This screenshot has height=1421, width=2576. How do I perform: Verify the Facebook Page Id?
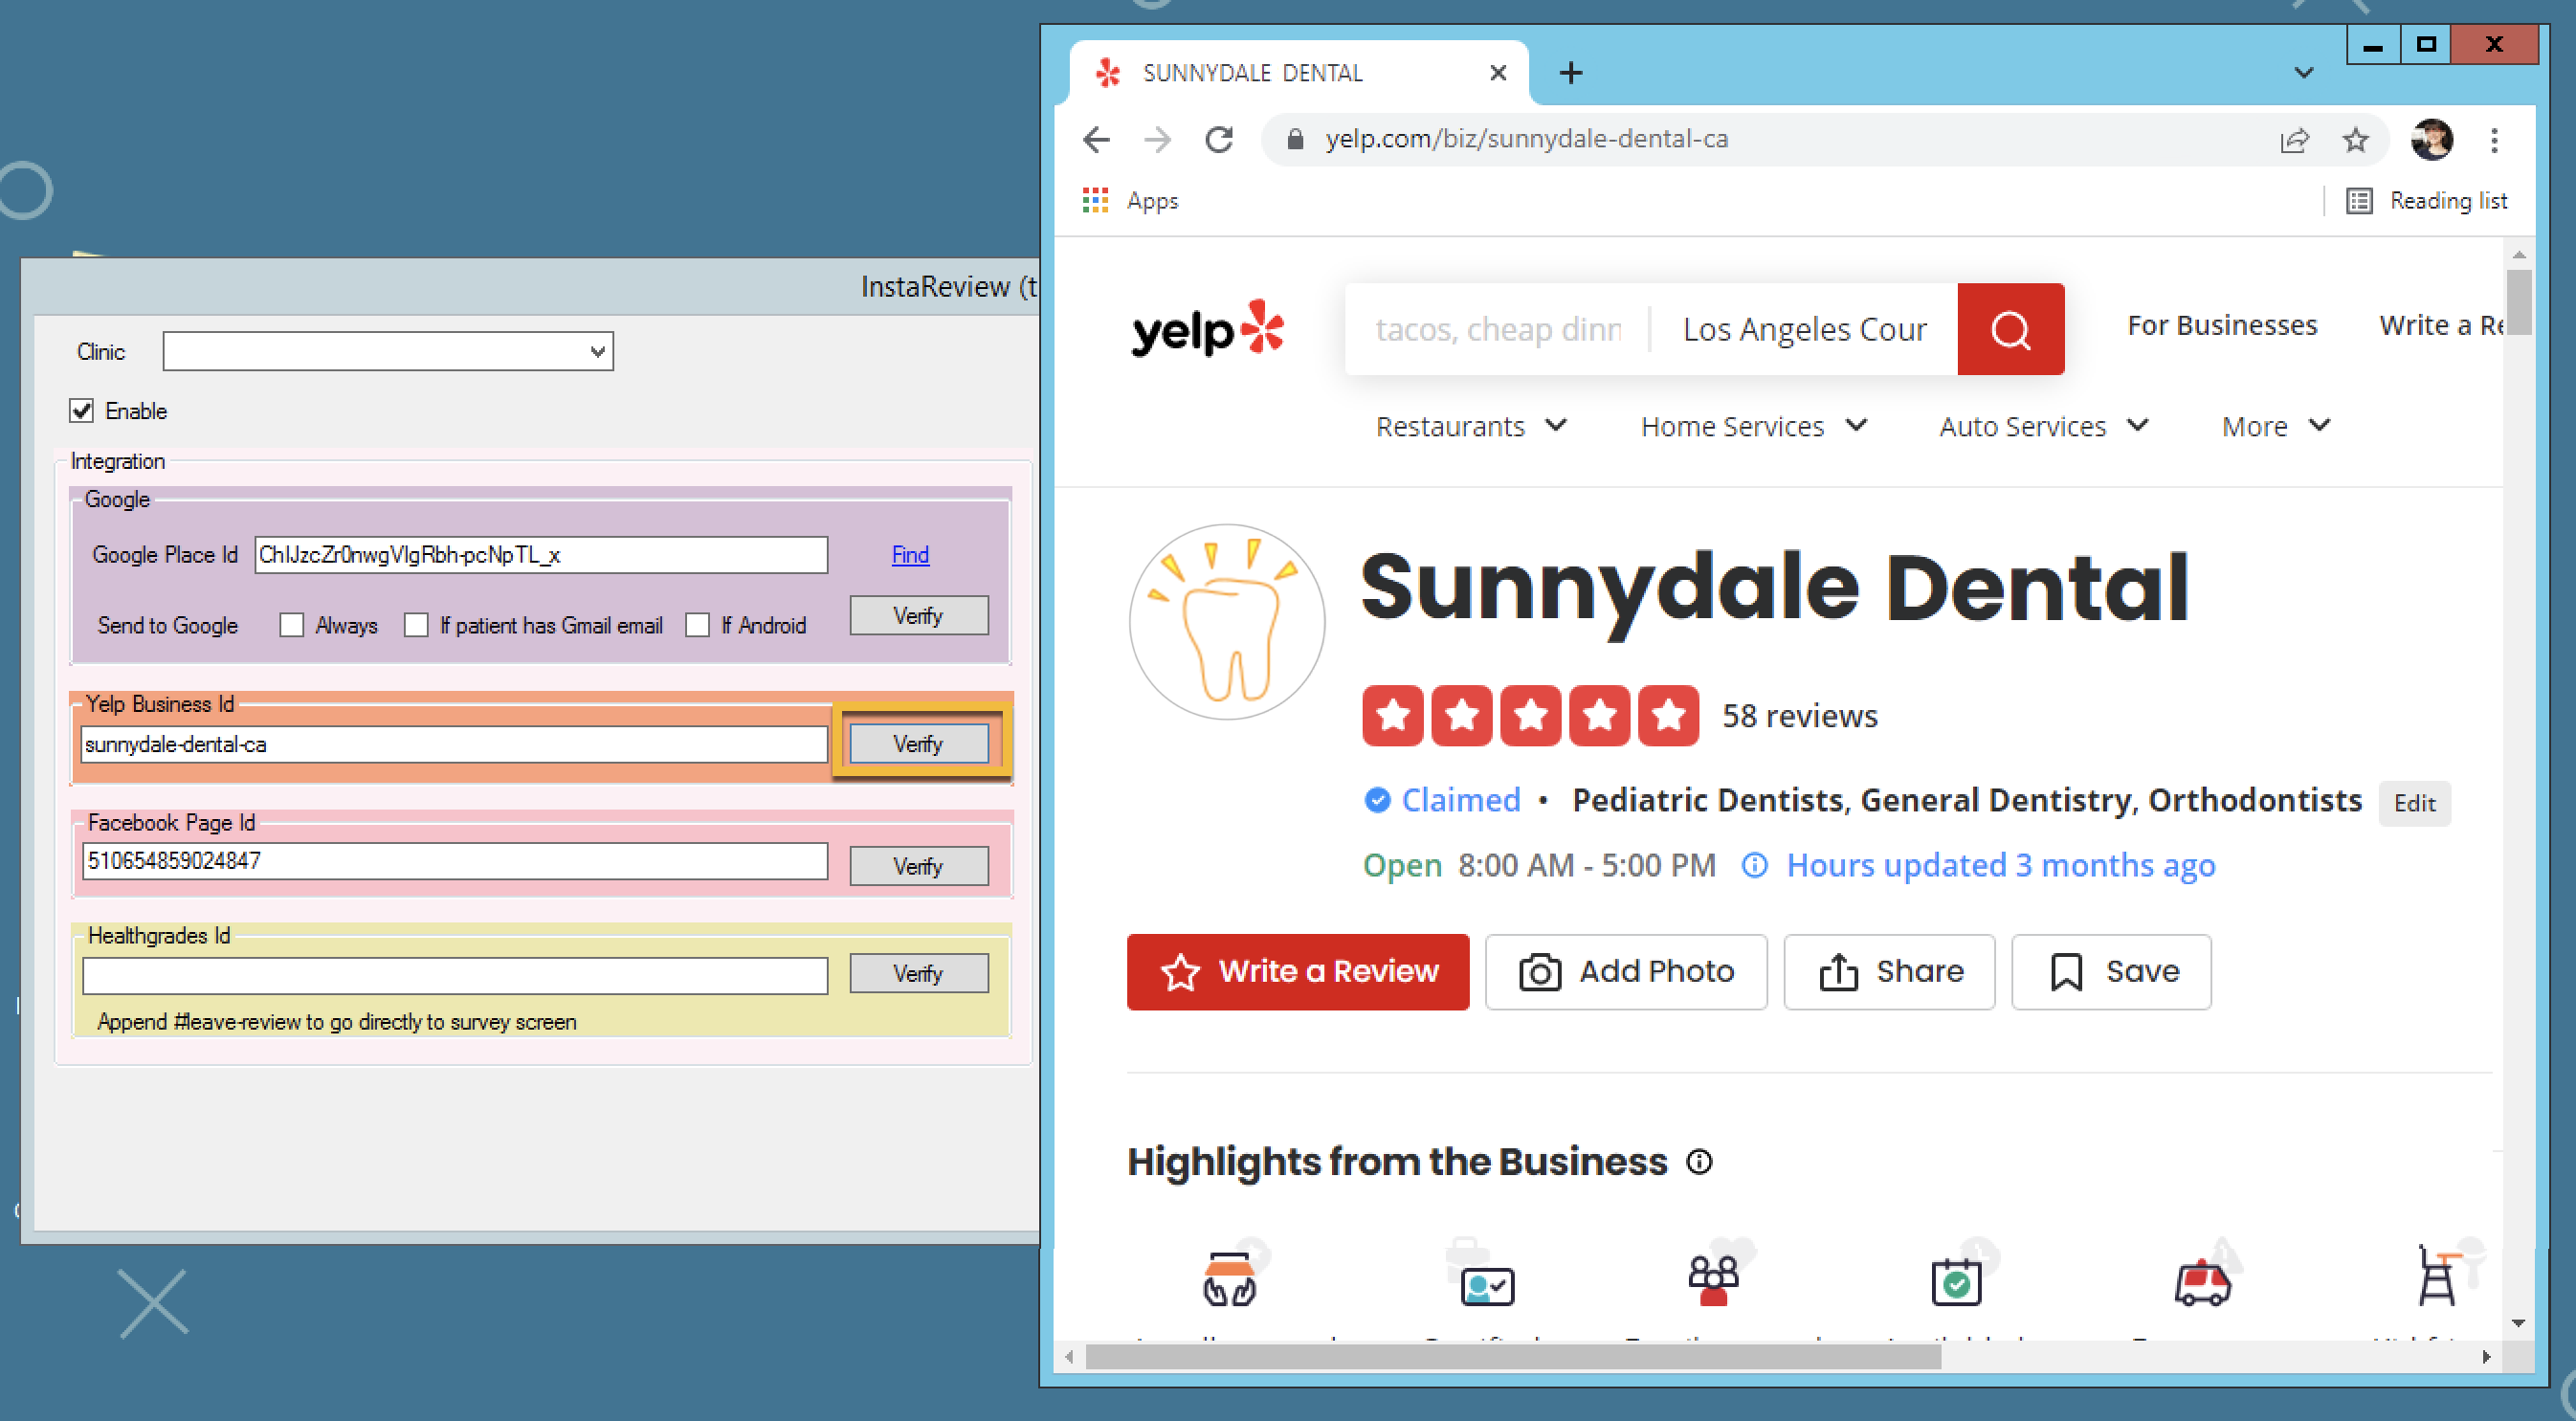[919, 866]
